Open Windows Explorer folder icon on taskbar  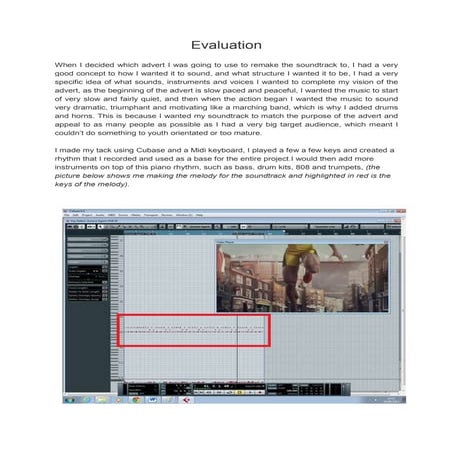pos(101,400)
